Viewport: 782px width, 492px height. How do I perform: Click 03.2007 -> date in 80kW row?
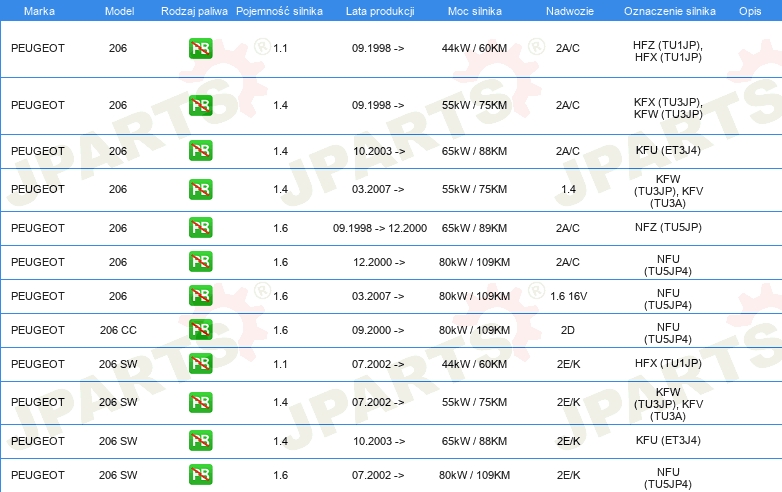(x=378, y=296)
